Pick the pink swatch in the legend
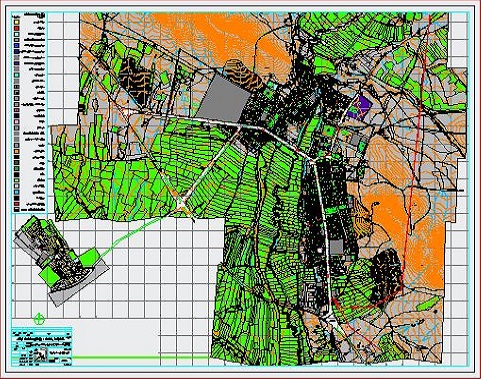Viewport: 481px width, 379px height. tap(17, 122)
